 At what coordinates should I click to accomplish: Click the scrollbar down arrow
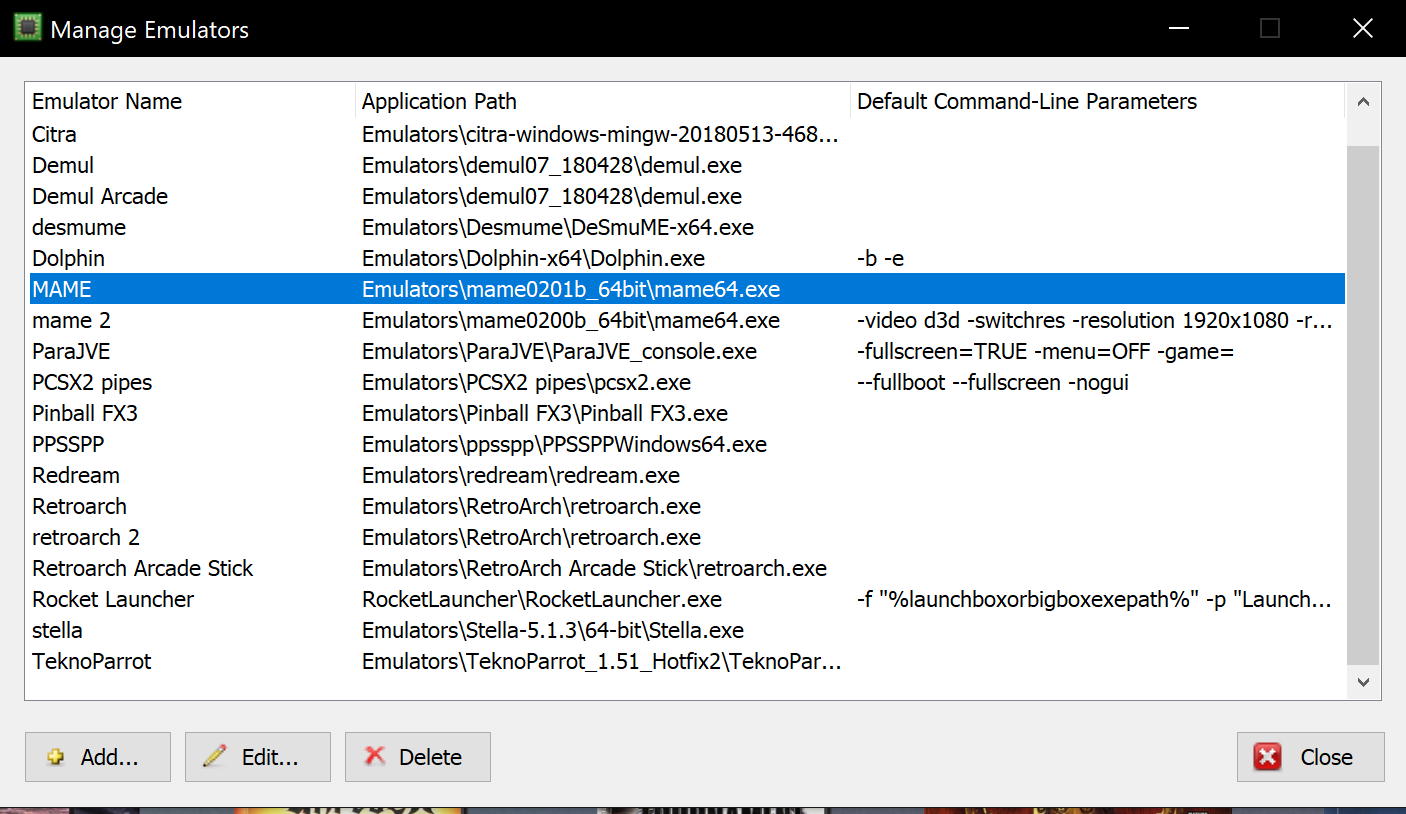pos(1363,682)
